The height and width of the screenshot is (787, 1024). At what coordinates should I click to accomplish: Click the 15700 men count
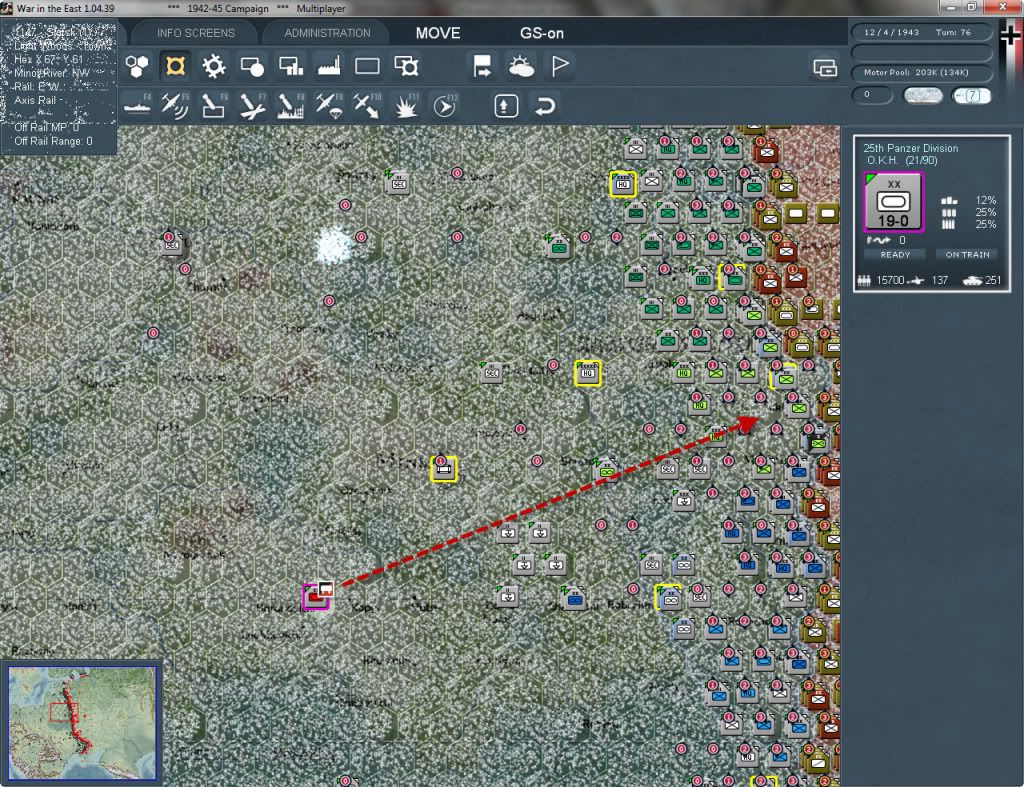[890, 280]
